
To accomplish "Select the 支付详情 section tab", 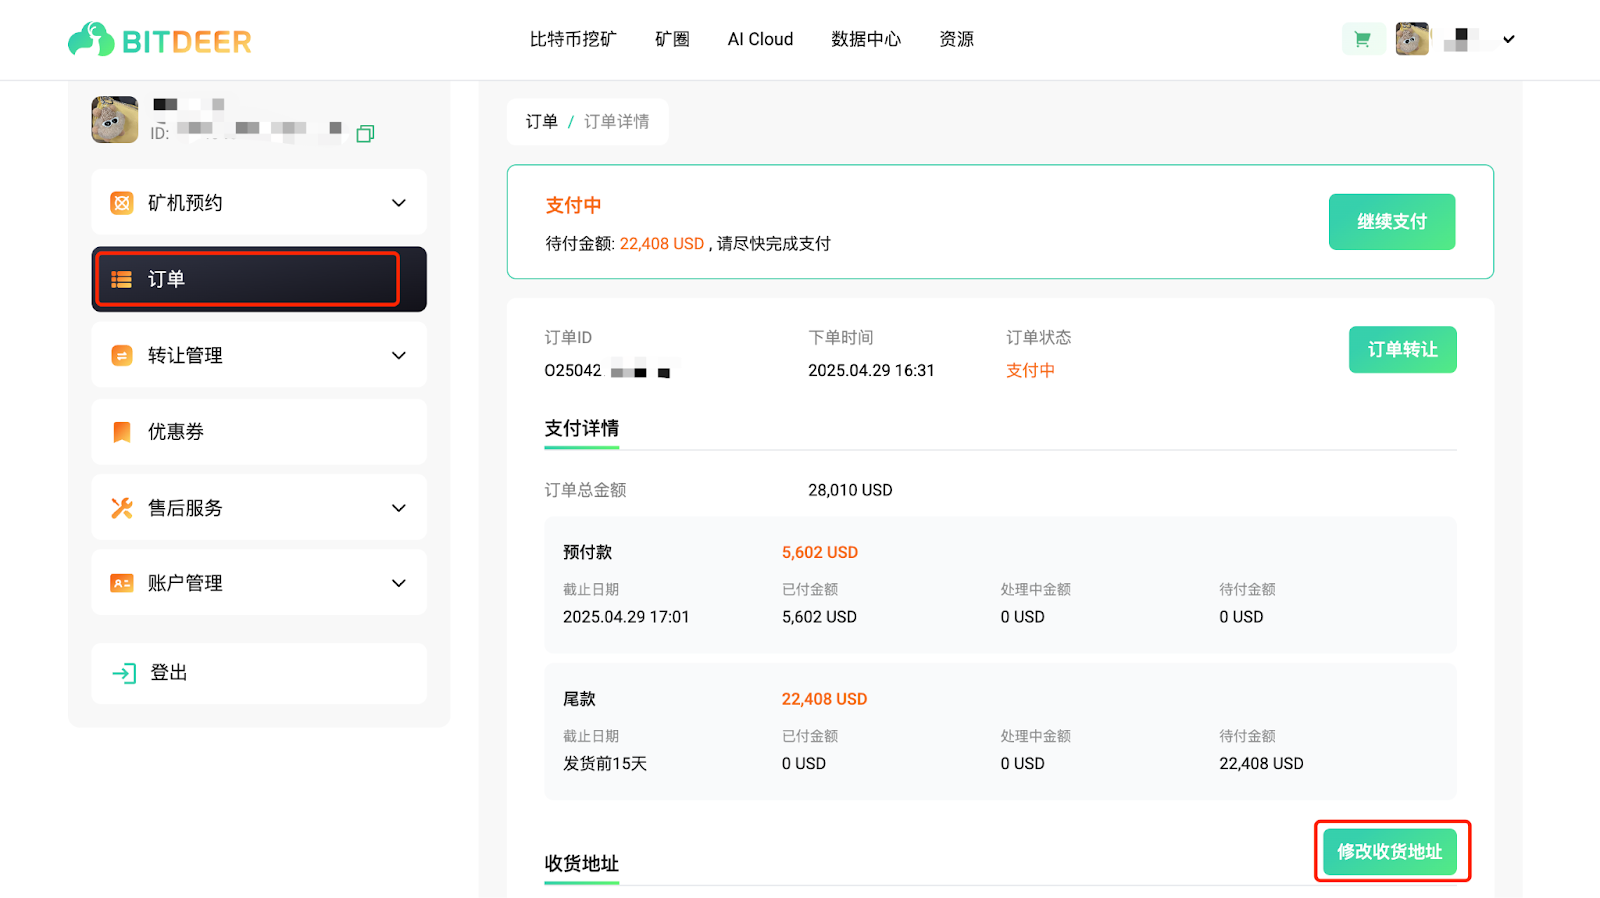I will (x=582, y=429).
